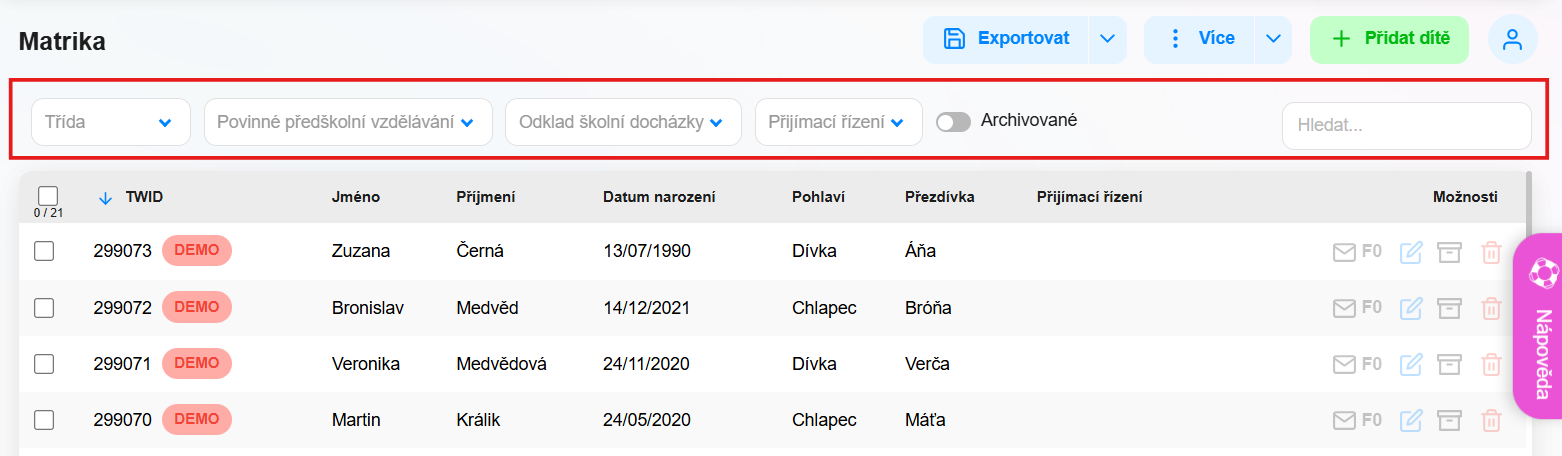This screenshot has width=1562, height=456.
Task: Click the edit icon for Zuzana Černá
Action: 1411,252
